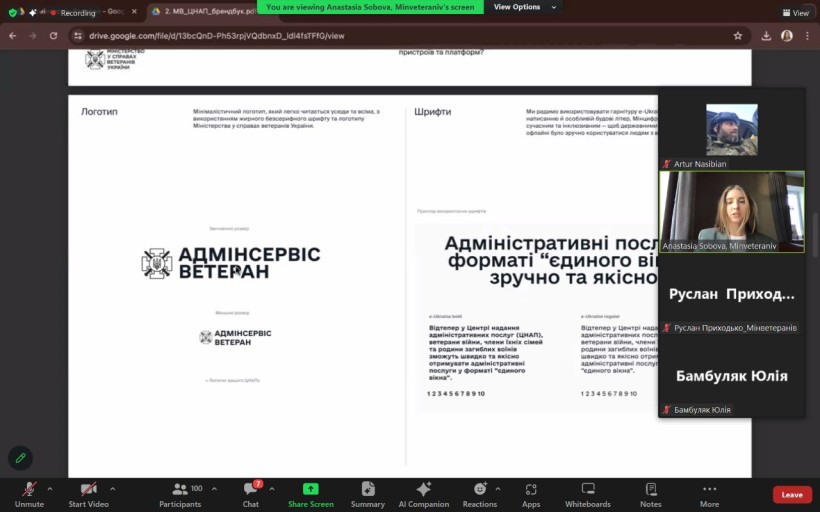Expand participants options caret
The image size is (820, 512).
coord(214,489)
